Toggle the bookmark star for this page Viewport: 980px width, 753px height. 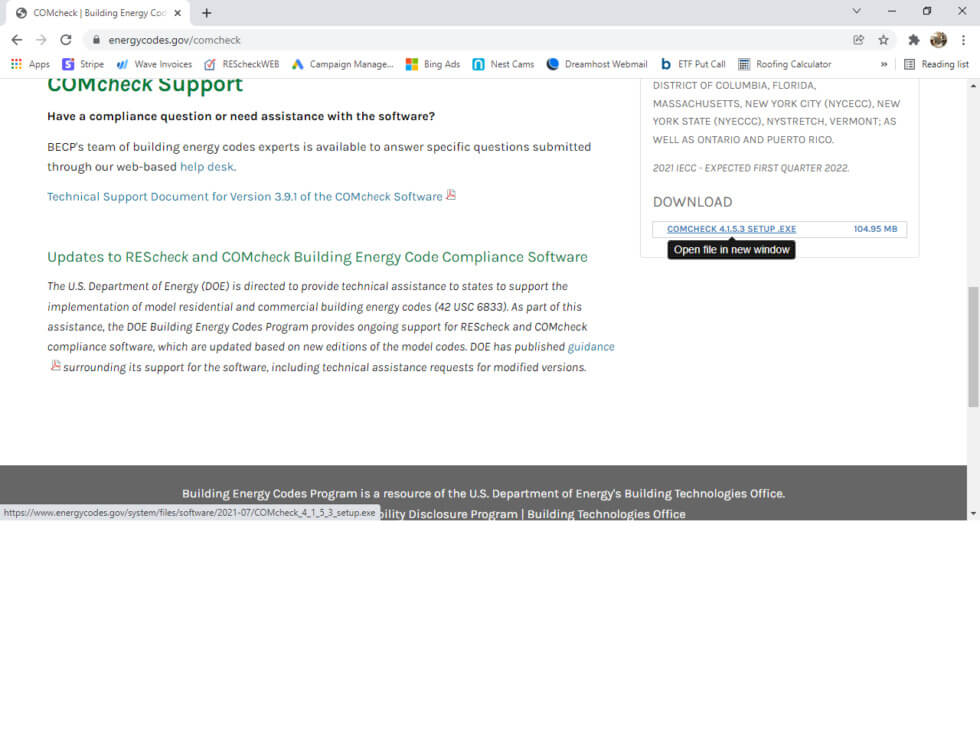(x=881, y=40)
